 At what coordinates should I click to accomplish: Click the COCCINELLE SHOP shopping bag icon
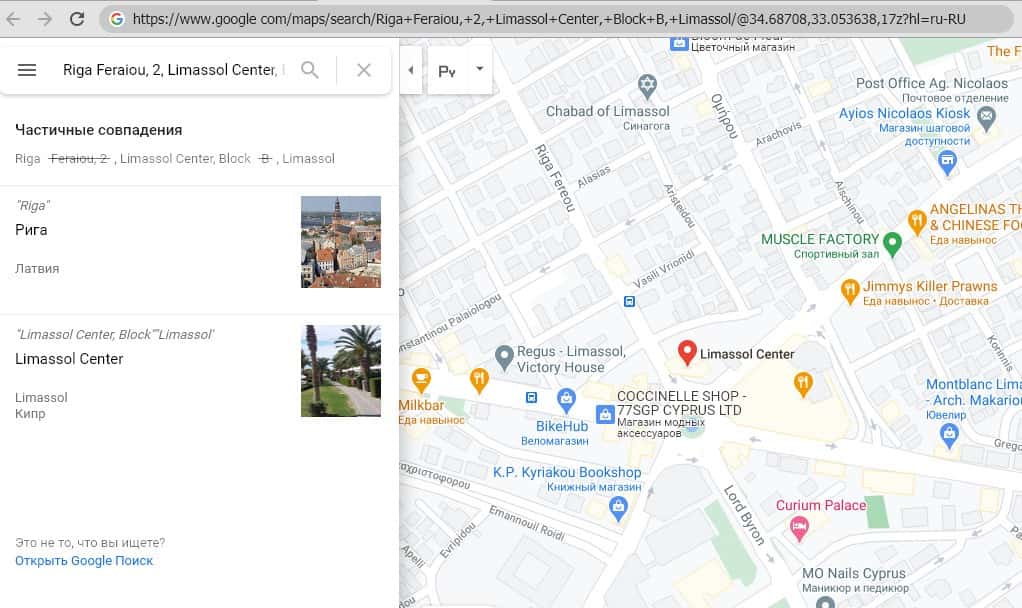coord(606,414)
